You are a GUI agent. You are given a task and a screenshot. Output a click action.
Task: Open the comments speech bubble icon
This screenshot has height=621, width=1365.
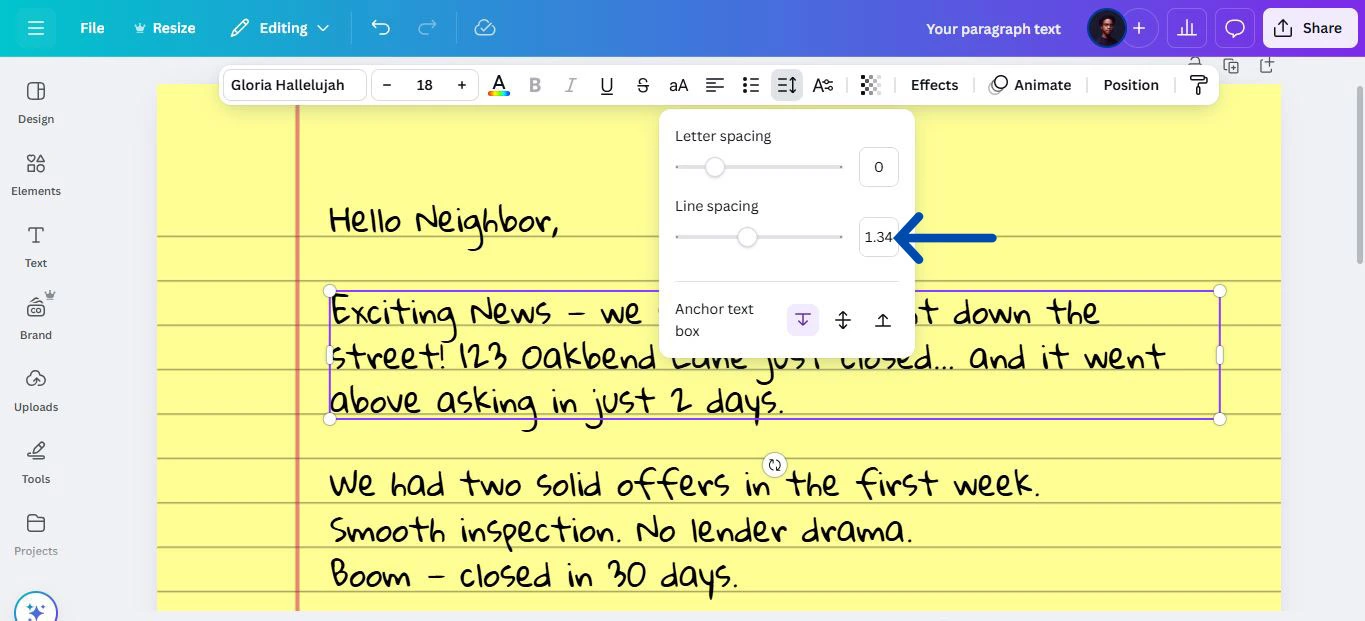[1235, 28]
